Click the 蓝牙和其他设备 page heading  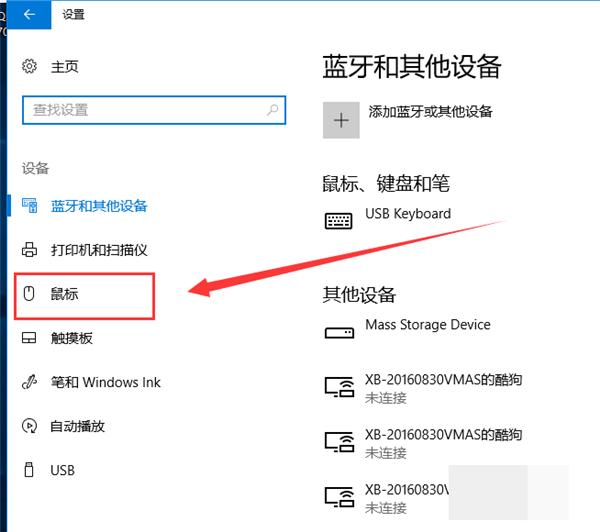[x=412, y=67]
